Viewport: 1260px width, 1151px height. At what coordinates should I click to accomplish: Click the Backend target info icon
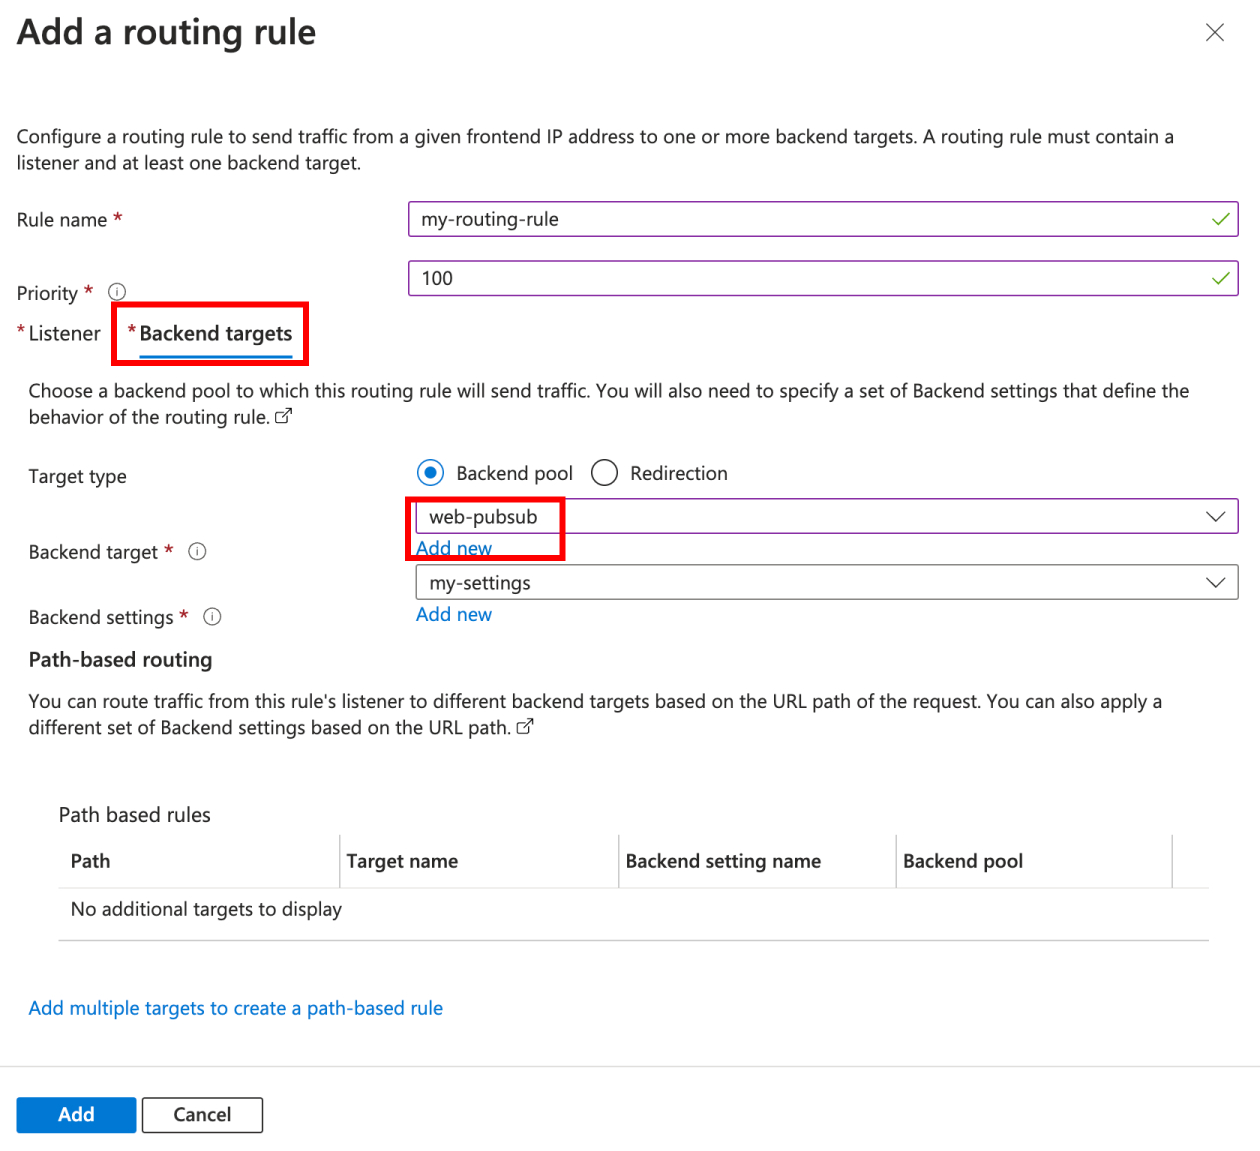[197, 551]
